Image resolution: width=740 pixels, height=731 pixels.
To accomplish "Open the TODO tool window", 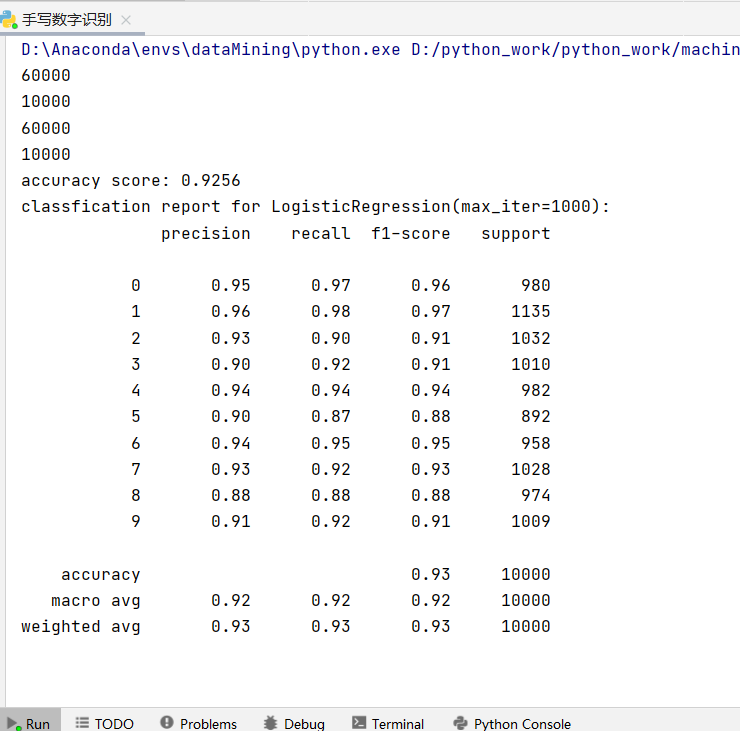I will coord(105,723).
